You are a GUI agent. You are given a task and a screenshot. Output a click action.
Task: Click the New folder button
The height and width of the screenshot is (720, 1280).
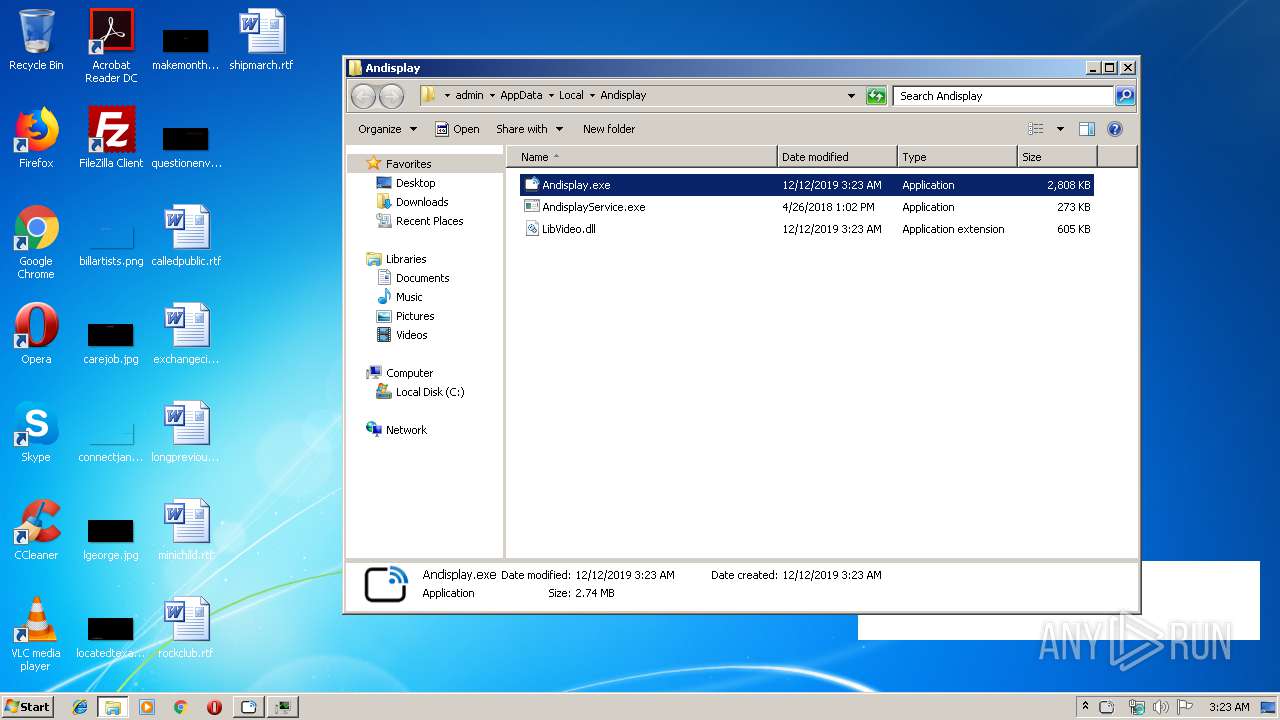coord(608,129)
